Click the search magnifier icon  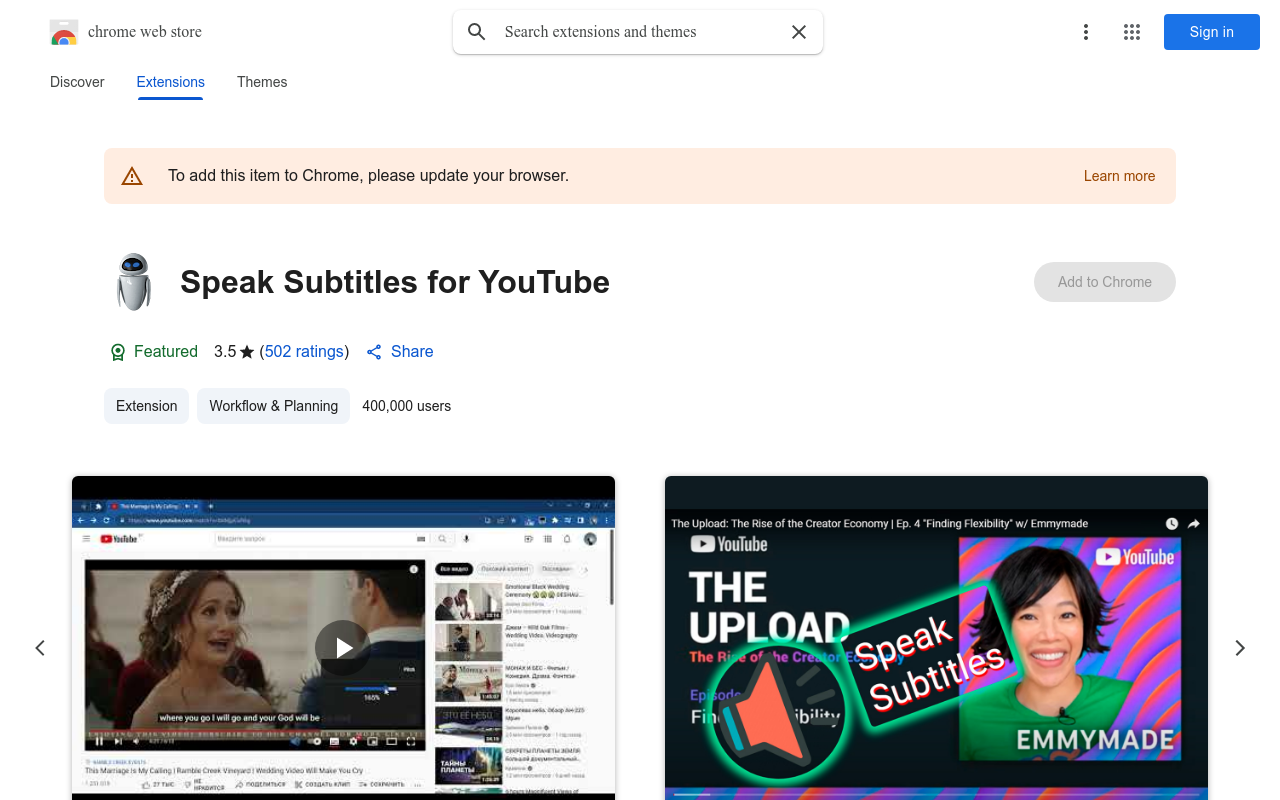[x=477, y=32]
